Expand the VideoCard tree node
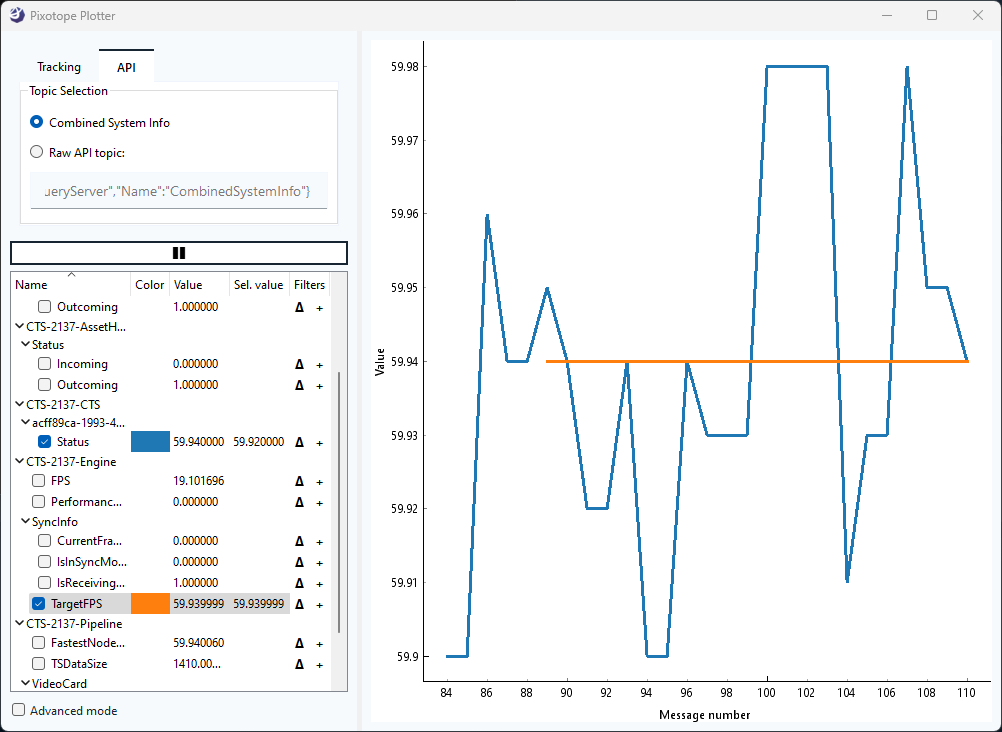Viewport: 1002px width, 732px height. tap(25, 684)
